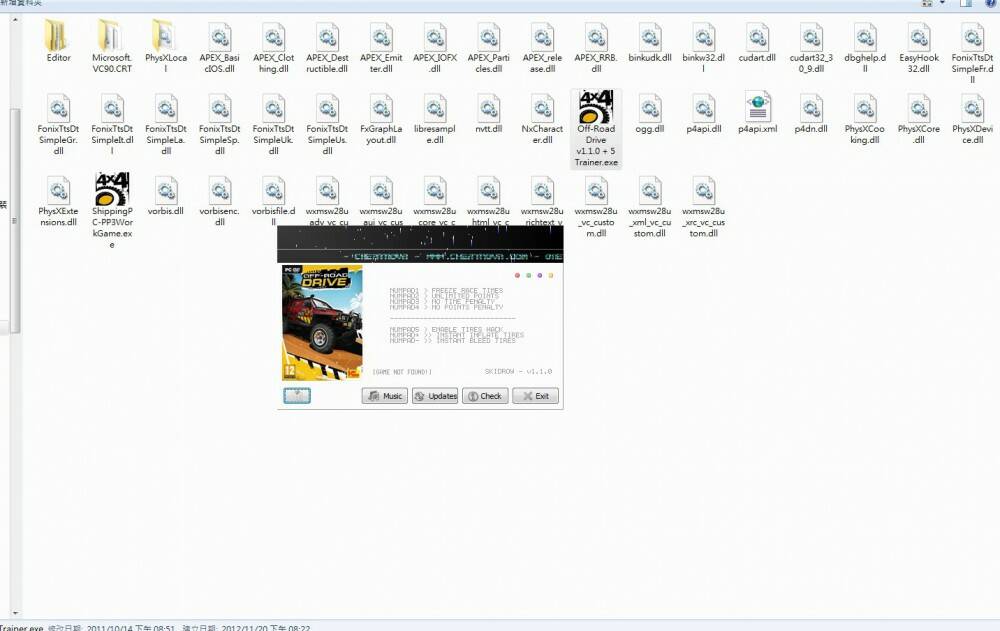
Task: Select the ogg.dll file
Action: tap(649, 113)
